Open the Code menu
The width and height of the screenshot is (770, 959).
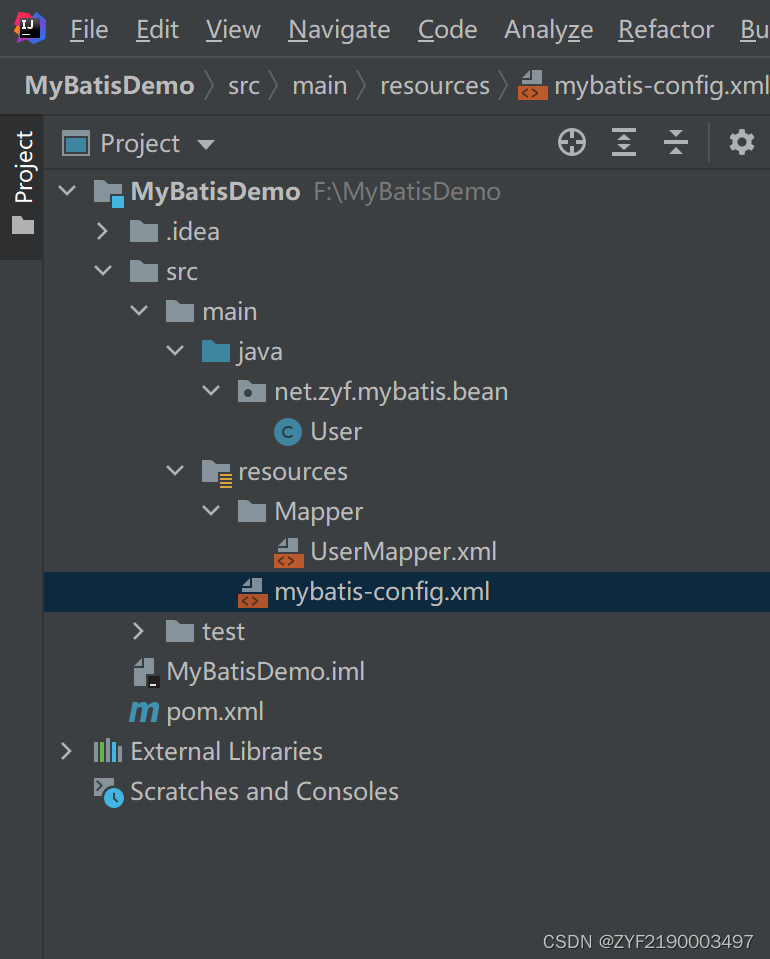448,29
